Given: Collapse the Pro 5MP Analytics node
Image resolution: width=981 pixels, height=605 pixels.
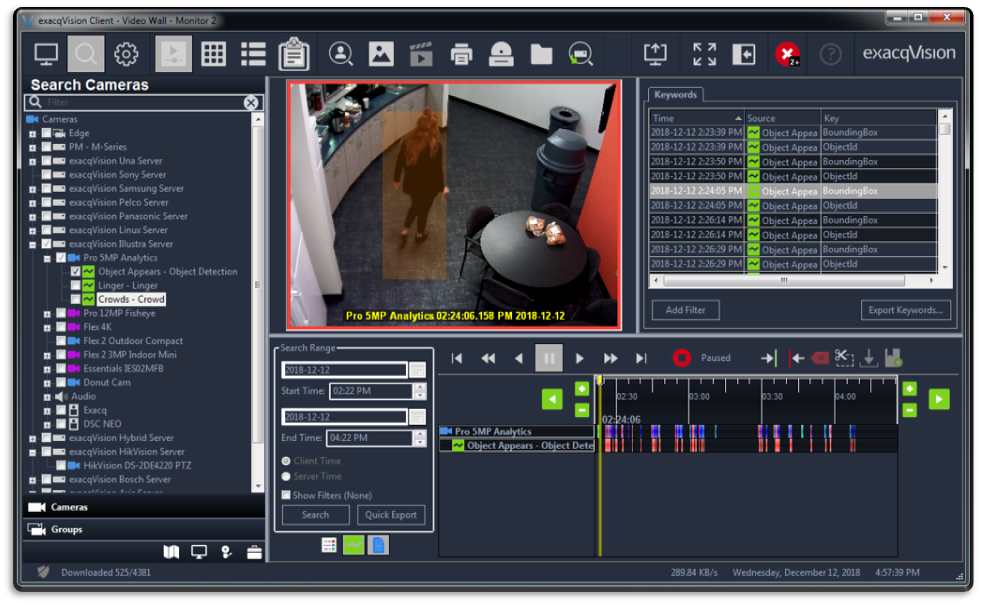Looking at the screenshot, I should [47, 258].
